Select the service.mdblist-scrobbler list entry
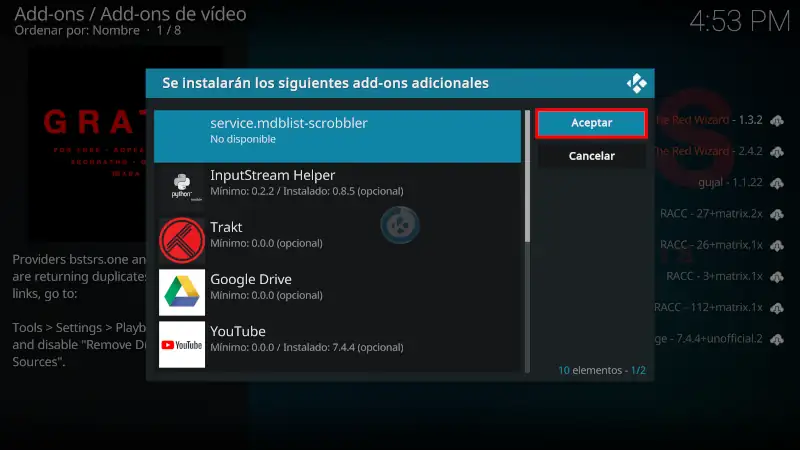 click(337, 136)
